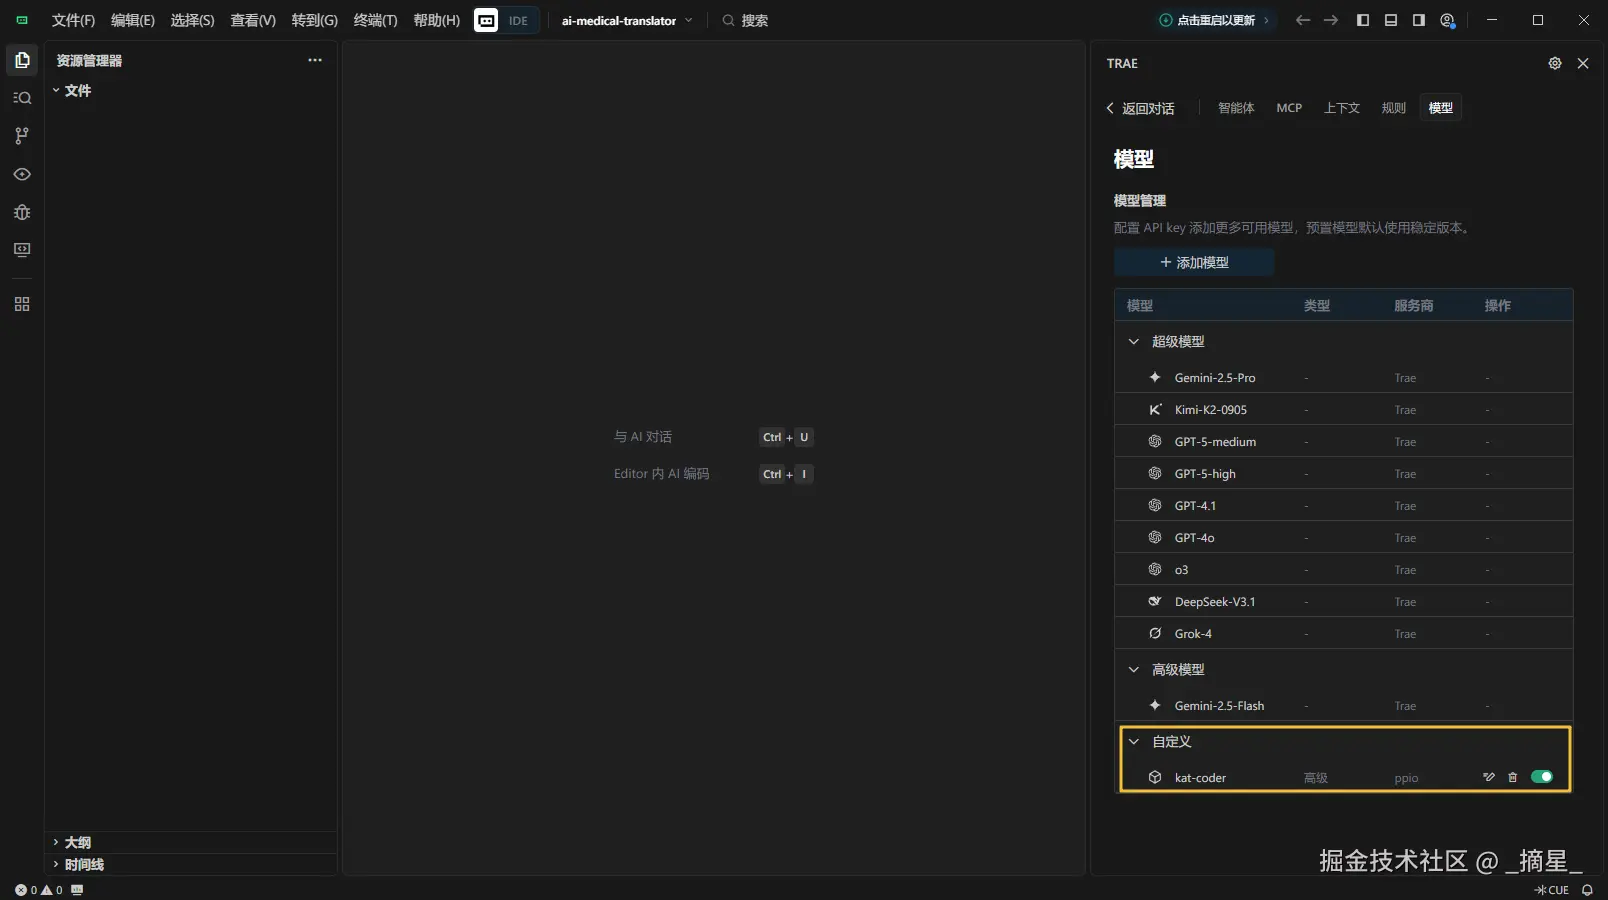Open the remote code monitor icon
1608x900 pixels.
click(22, 250)
